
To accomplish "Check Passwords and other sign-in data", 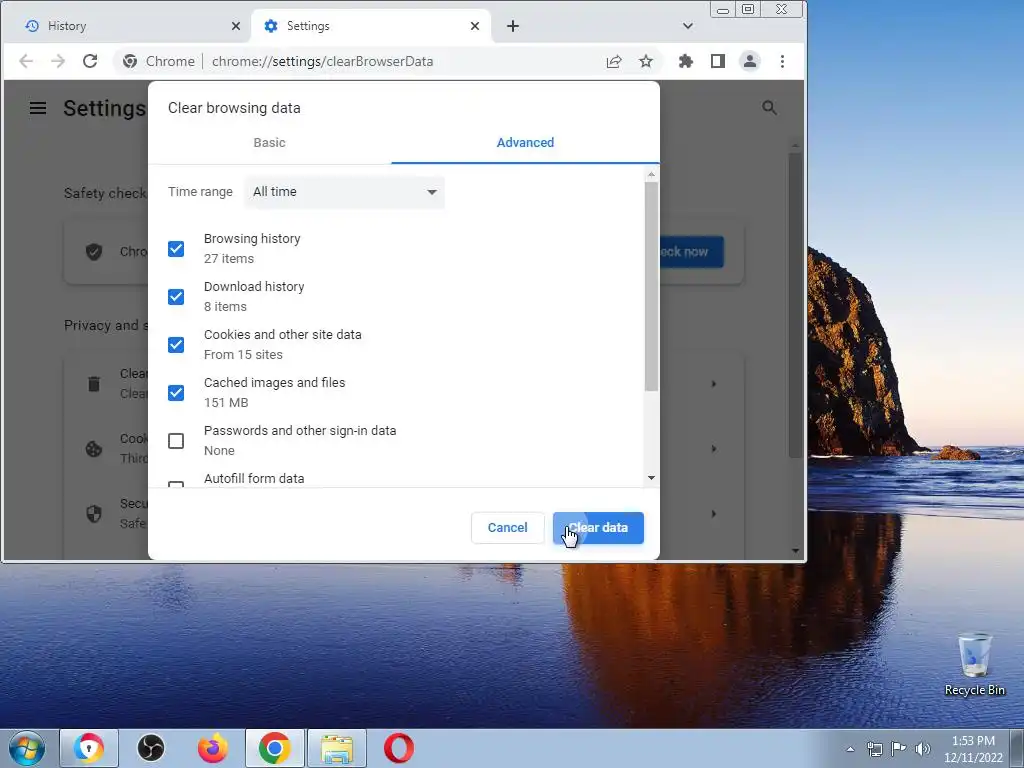I will pos(176,441).
